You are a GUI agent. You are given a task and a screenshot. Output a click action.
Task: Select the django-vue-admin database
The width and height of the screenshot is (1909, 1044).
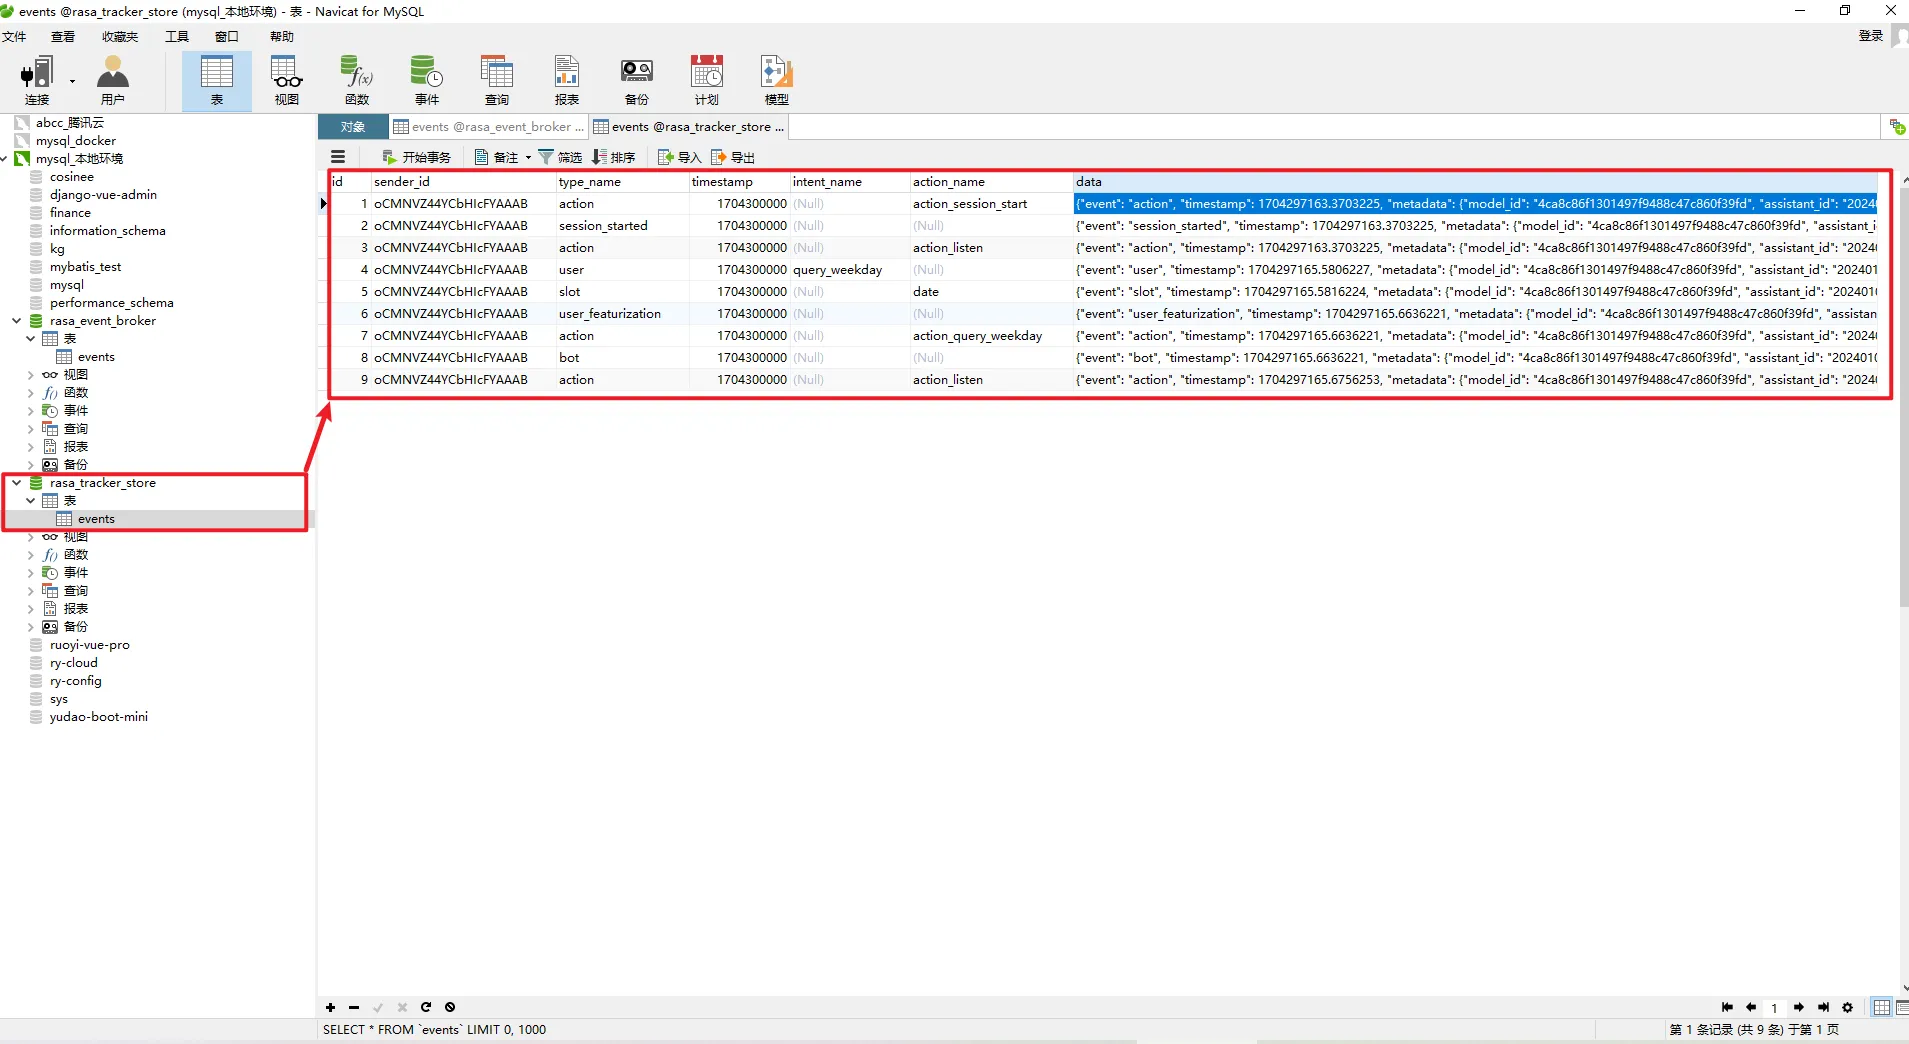(x=103, y=195)
